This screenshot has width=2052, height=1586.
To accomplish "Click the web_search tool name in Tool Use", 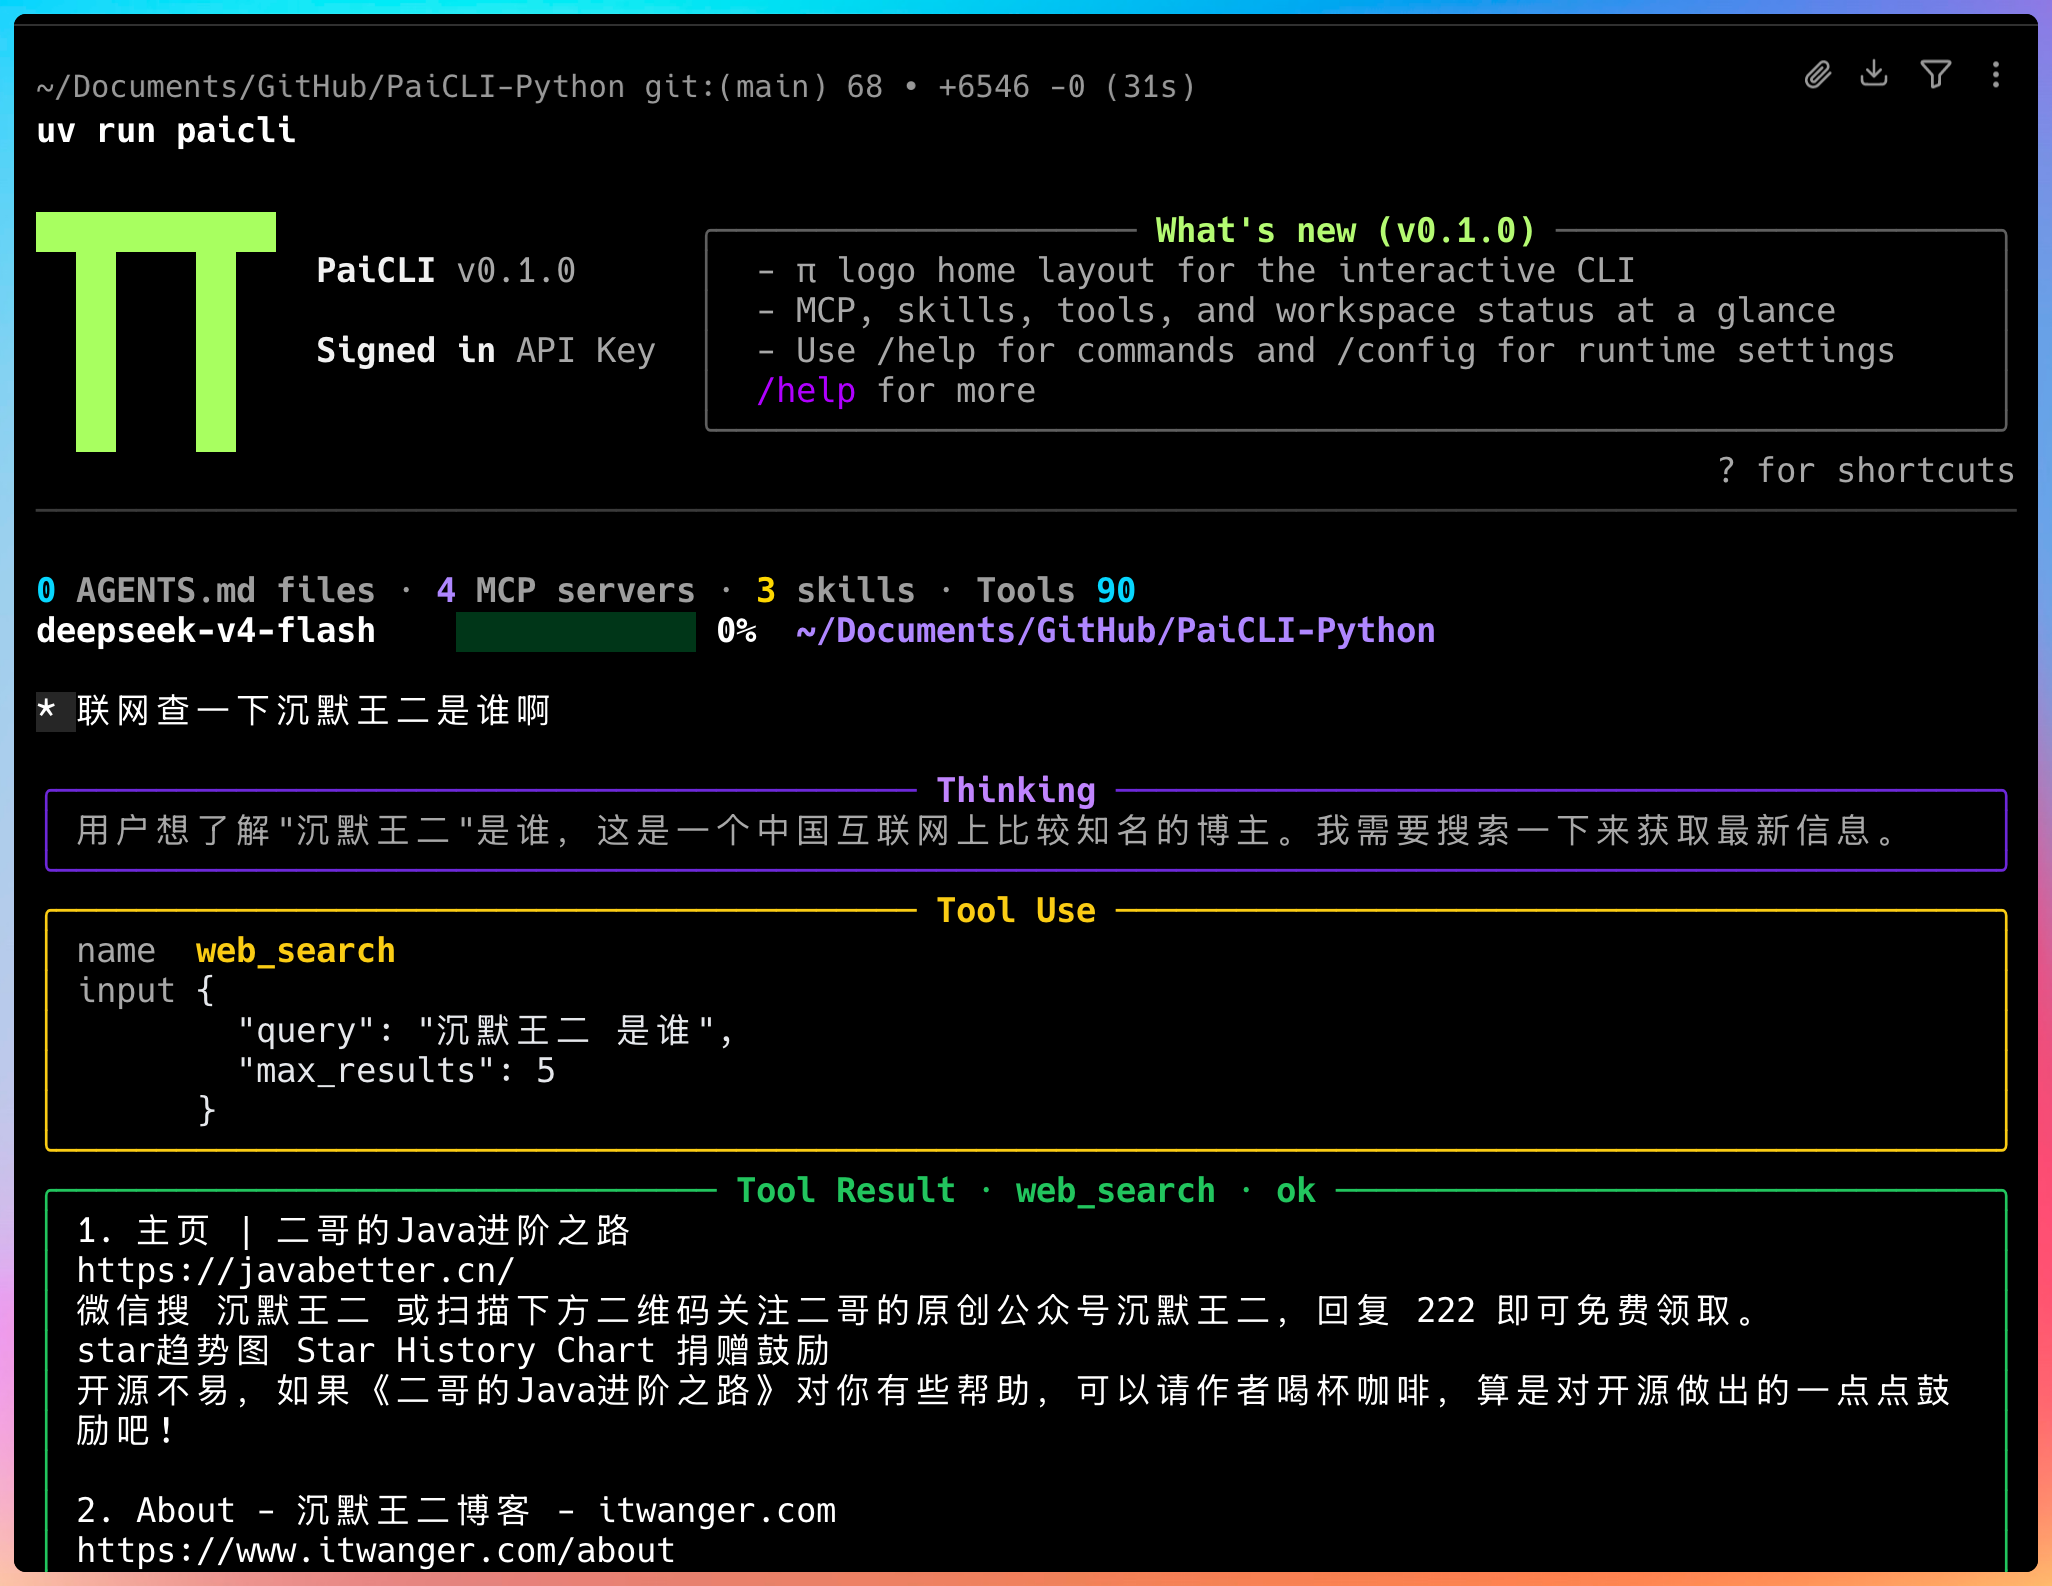I will pyautogui.click(x=296, y=951).
